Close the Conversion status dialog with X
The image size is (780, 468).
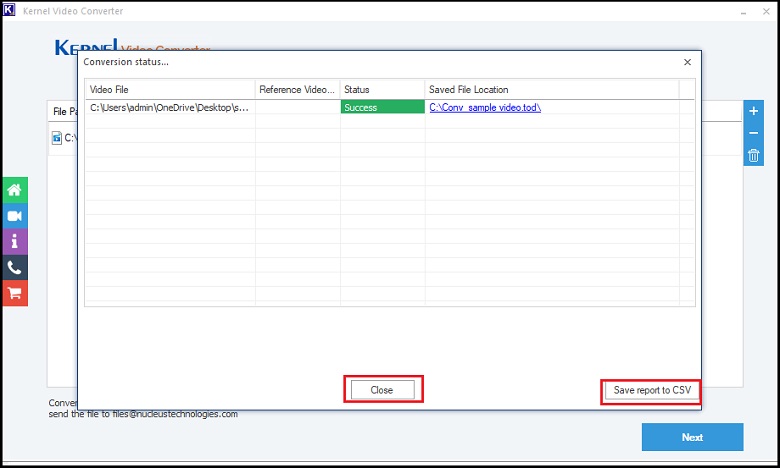click(687, 62)
